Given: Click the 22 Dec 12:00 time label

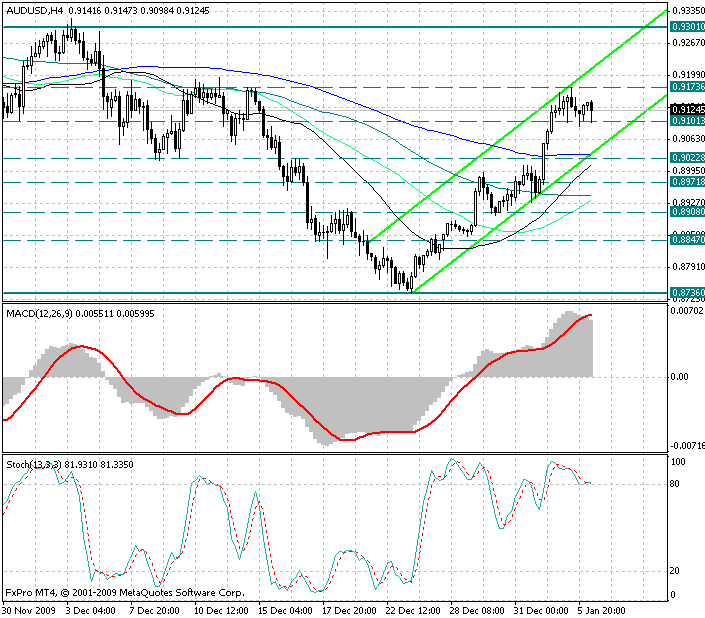Looking at the screenshot, I should (413, 611).
